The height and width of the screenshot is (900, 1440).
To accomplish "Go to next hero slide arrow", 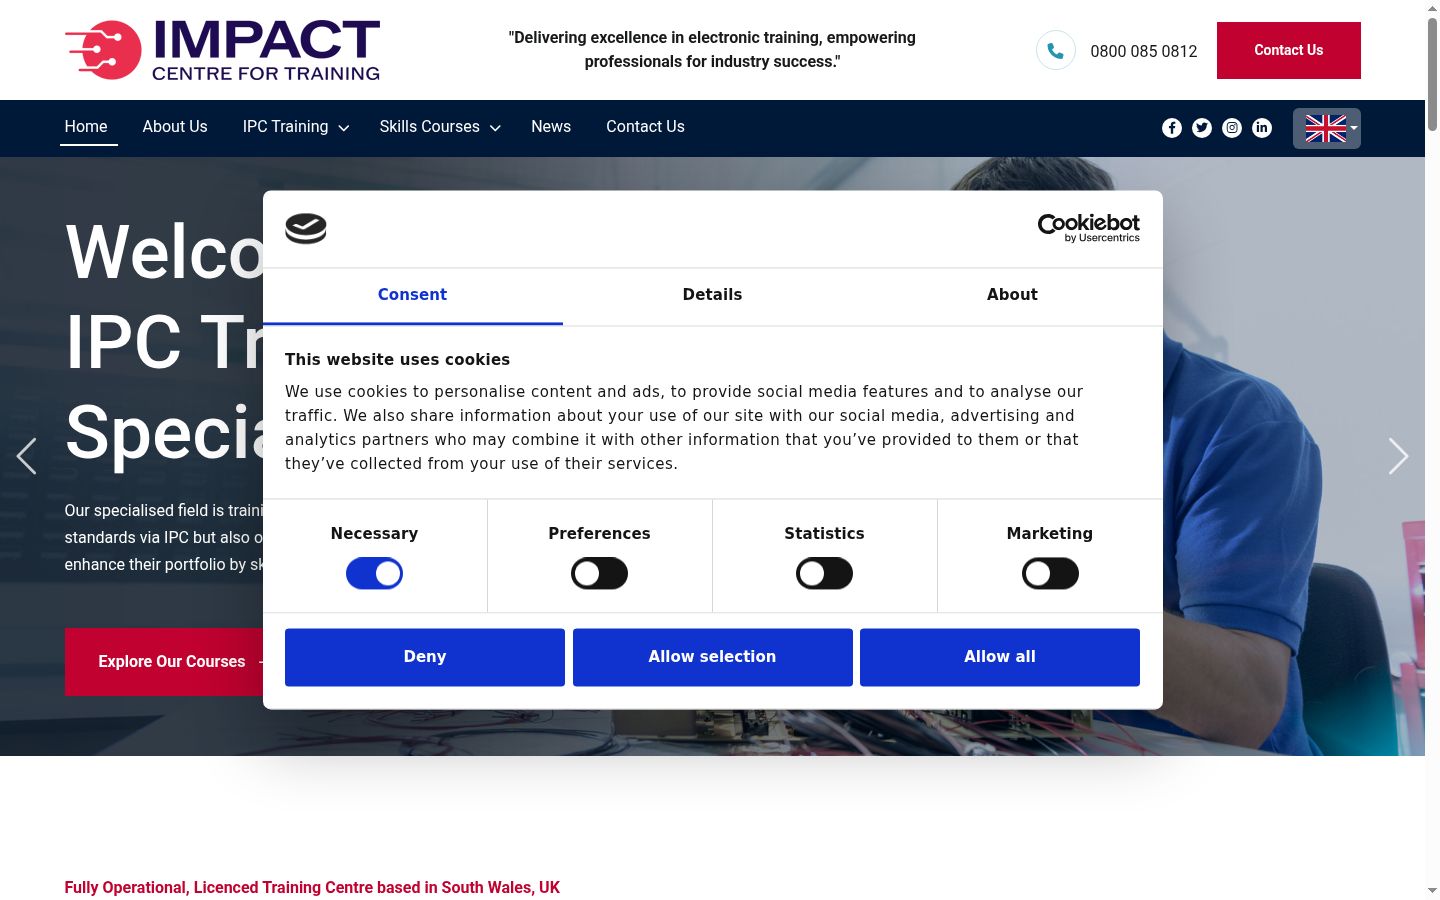I will click(1398, 456).
